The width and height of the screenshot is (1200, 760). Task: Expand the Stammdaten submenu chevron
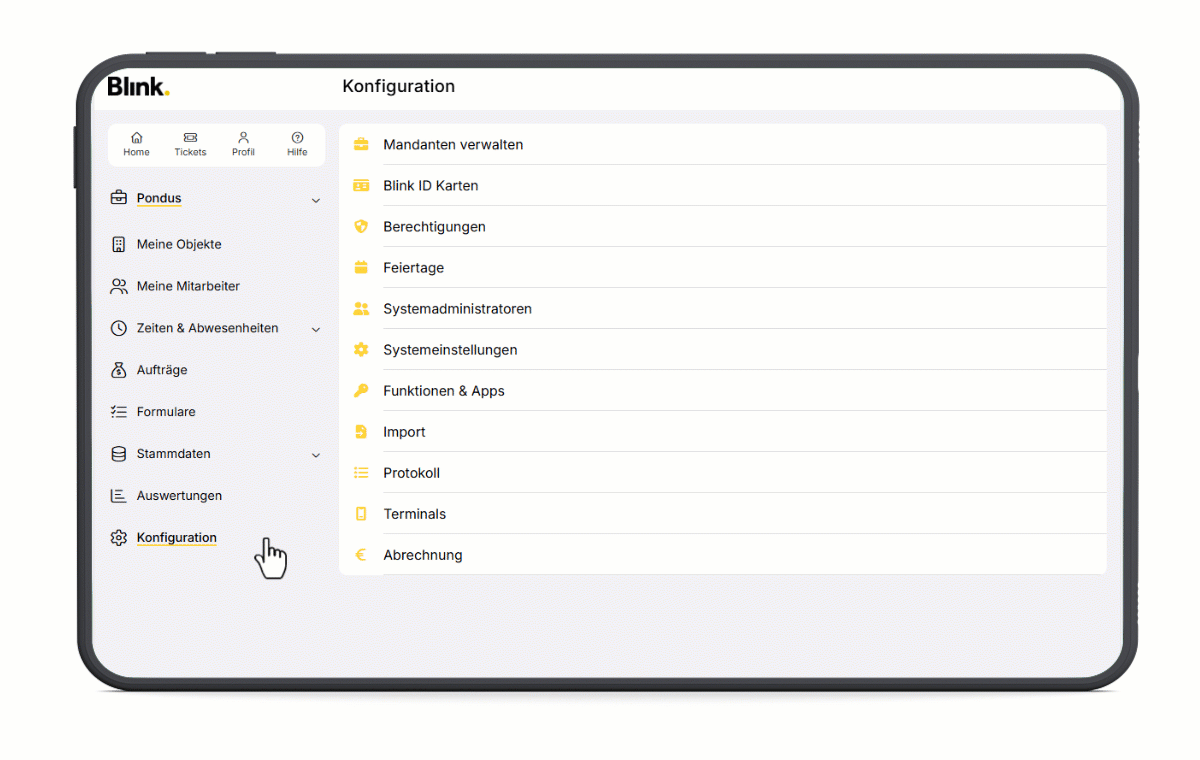click(316, 455)
